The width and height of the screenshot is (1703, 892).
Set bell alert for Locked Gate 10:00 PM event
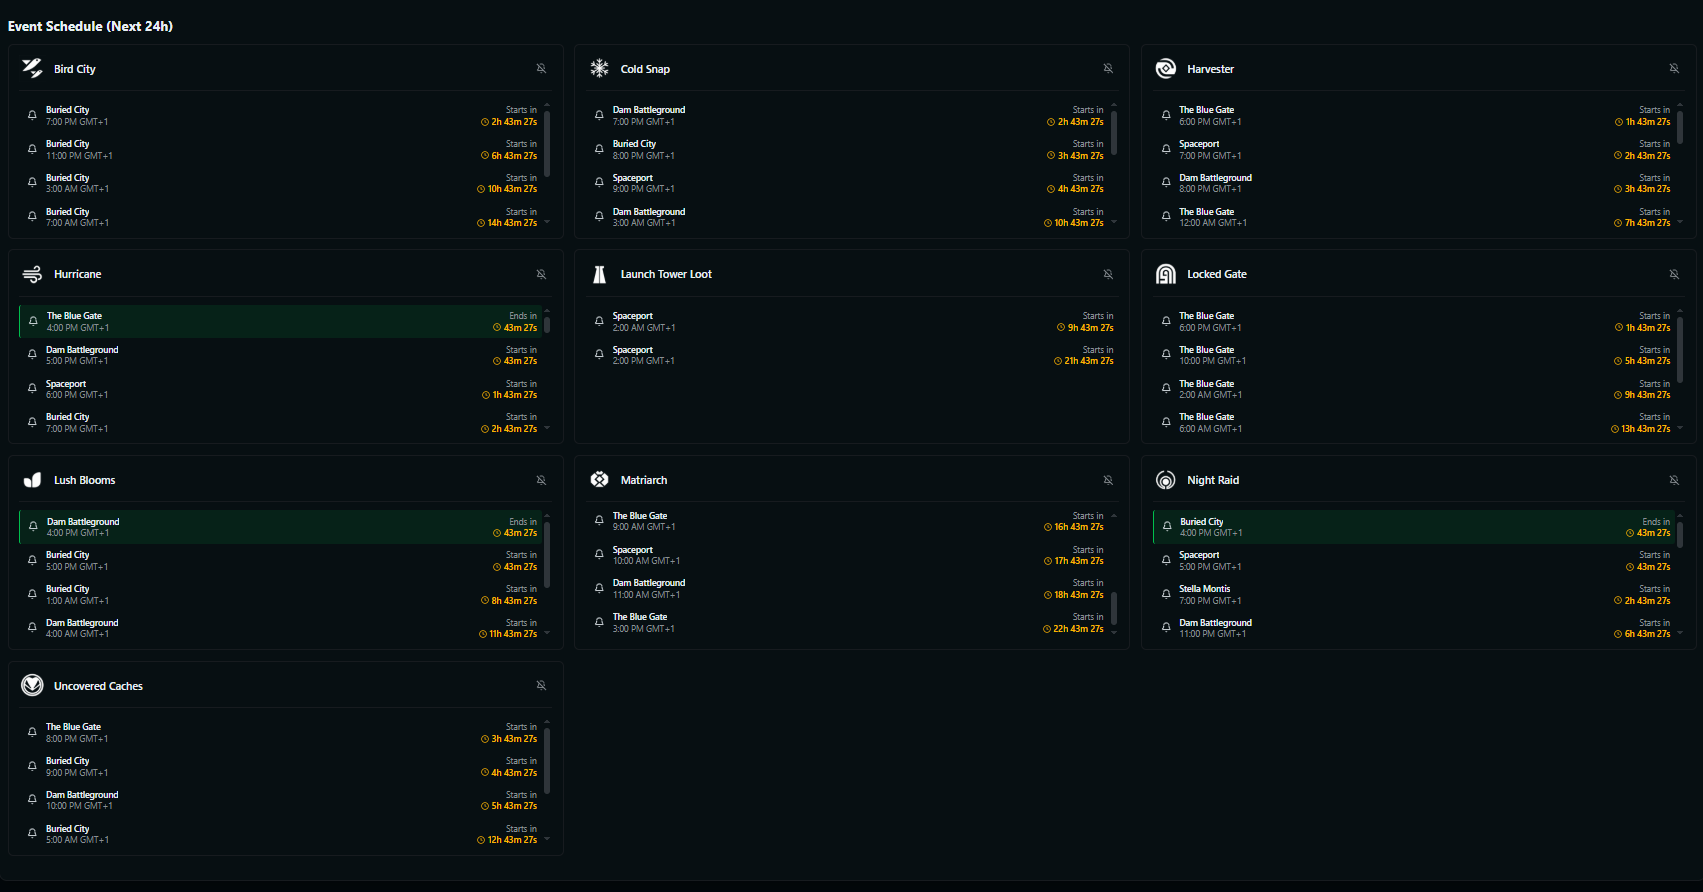tap(1166, 355)
